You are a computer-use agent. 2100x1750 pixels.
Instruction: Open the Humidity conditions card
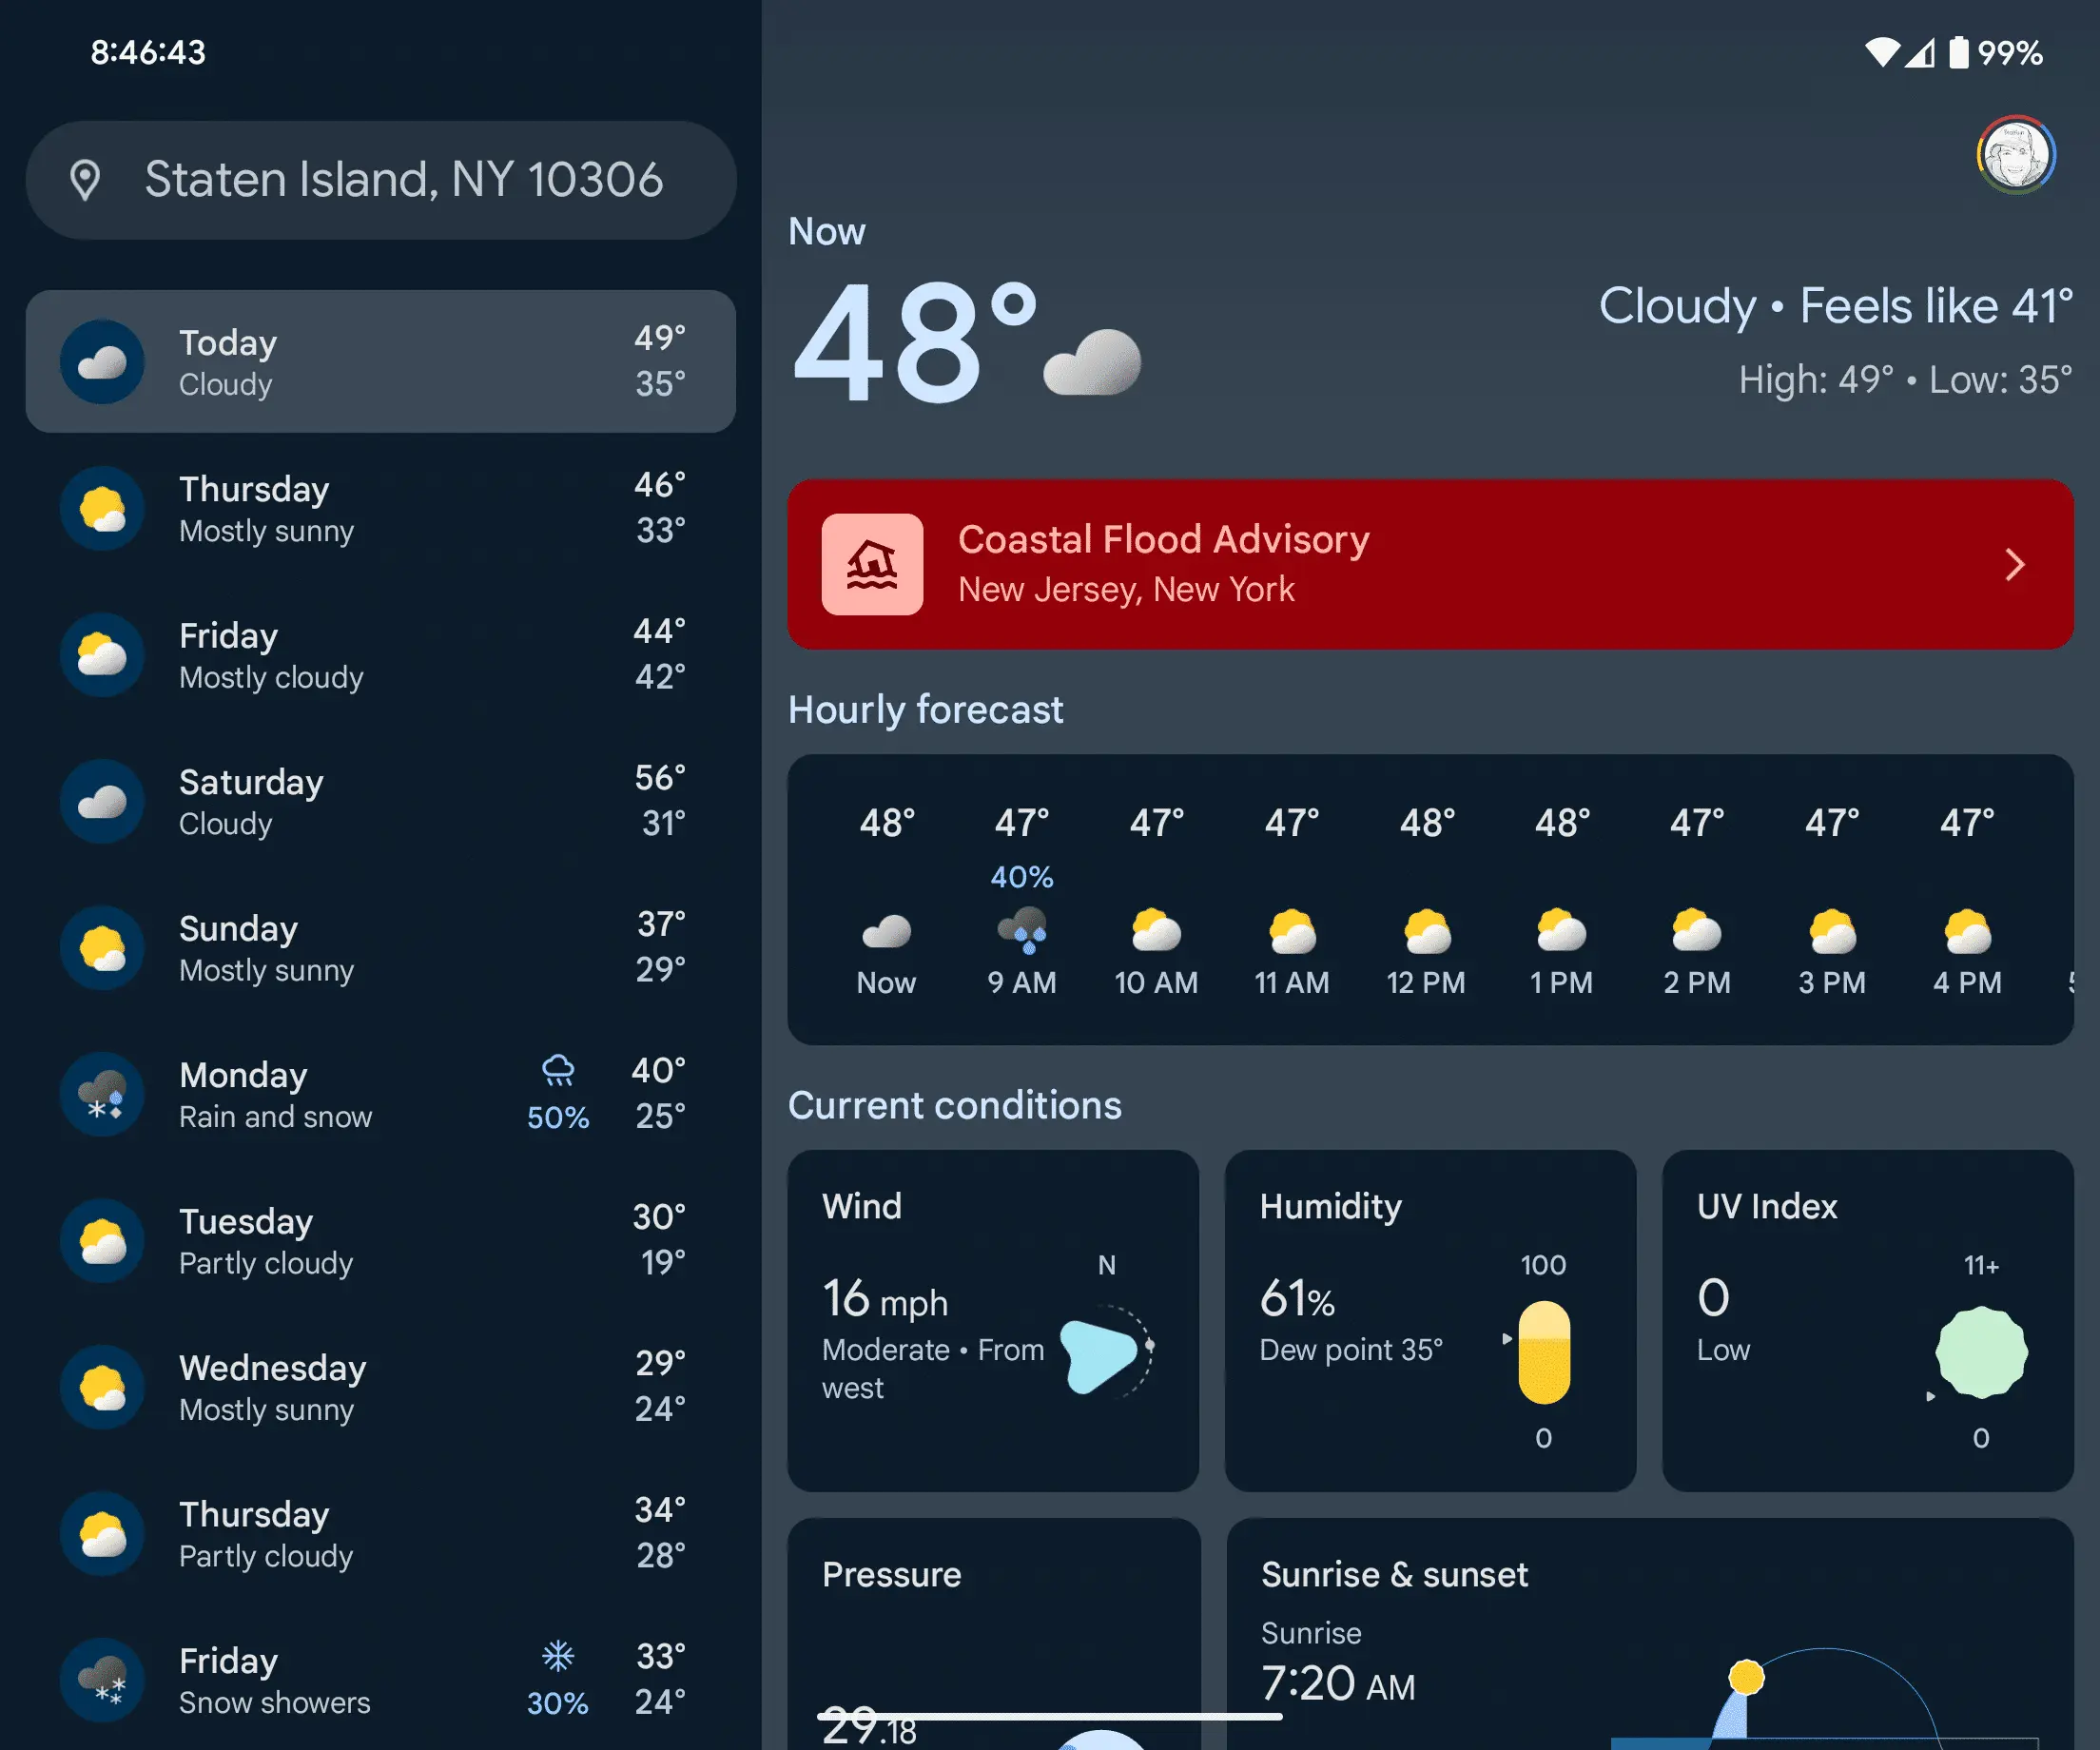click(1430, 1320)
